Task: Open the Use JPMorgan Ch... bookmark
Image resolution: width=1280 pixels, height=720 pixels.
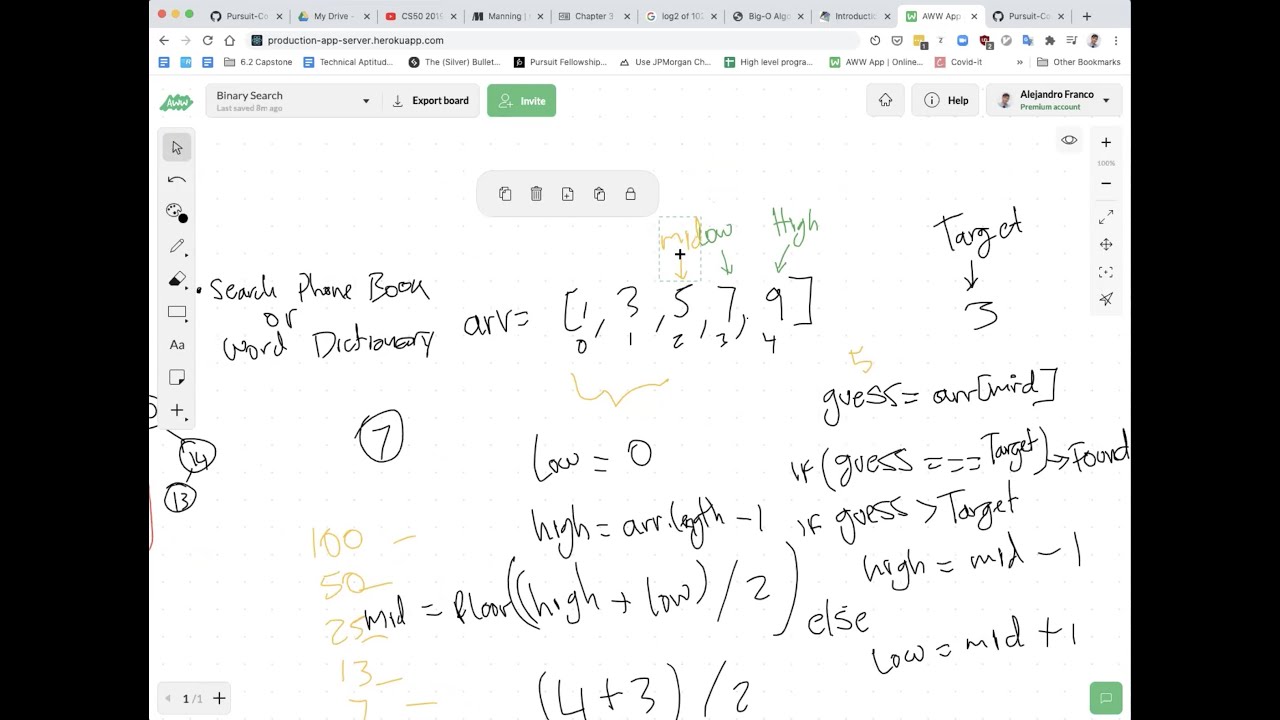Action: coord(664,62)
